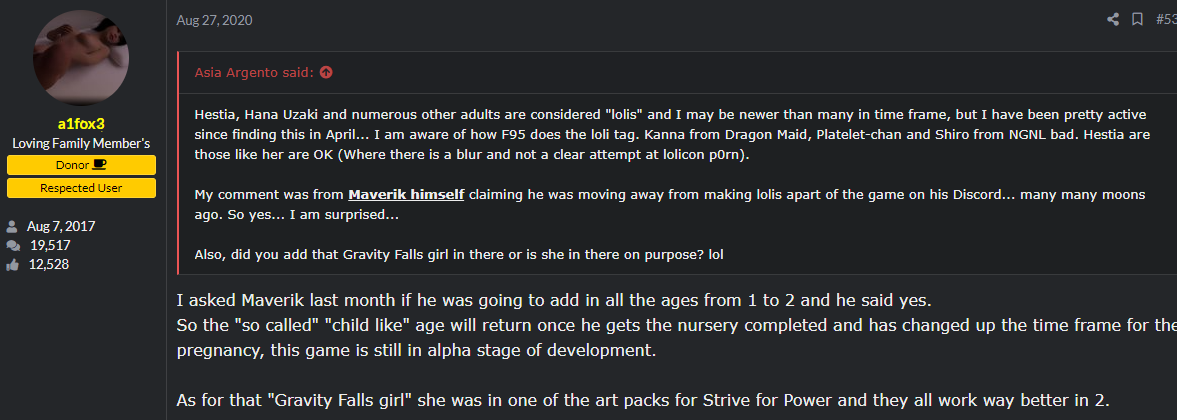Click the Donor badge
Image resolution: width=1177 pixels, height=420 pixels.
pyautogui.click(x=81, y=165)
